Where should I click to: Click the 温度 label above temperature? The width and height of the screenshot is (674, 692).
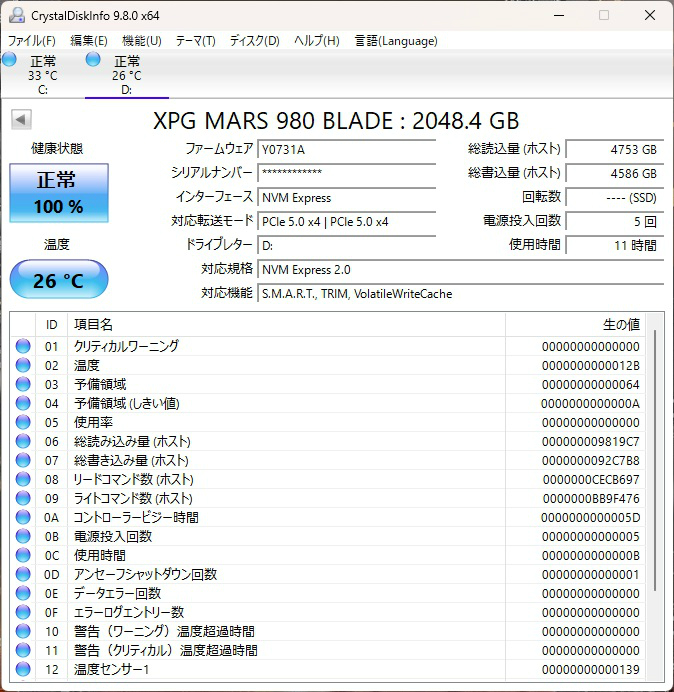(x=57, y=244)
